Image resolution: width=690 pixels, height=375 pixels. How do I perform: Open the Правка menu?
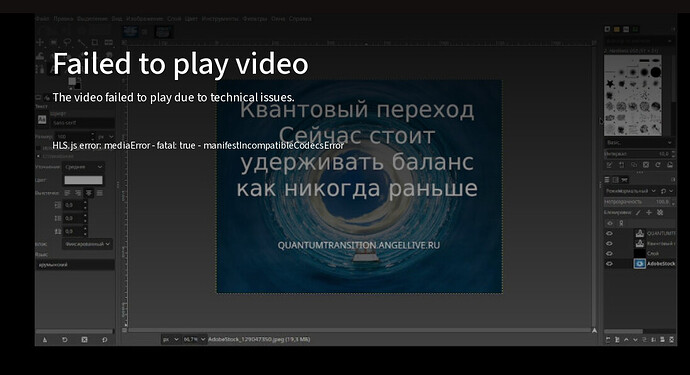[x=63, y=19]
